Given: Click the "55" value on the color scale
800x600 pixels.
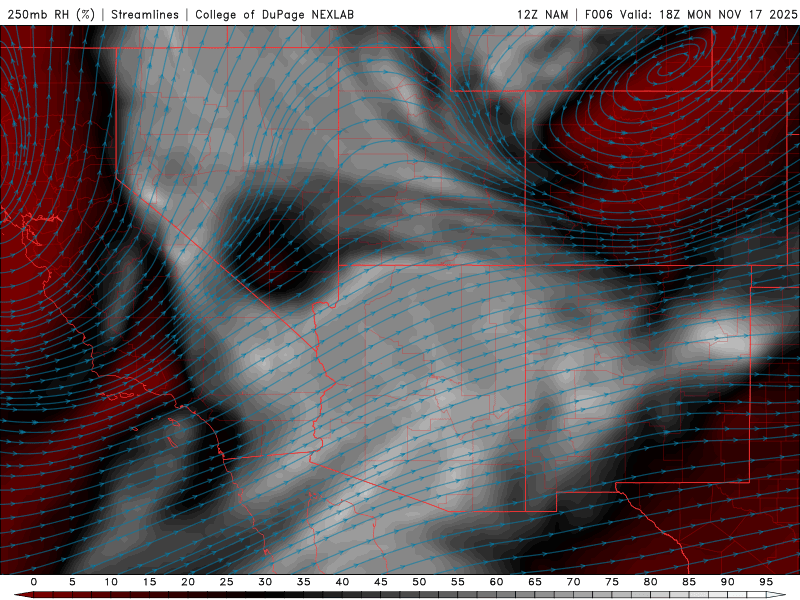Looking at the screenshot, I should 458,582.
